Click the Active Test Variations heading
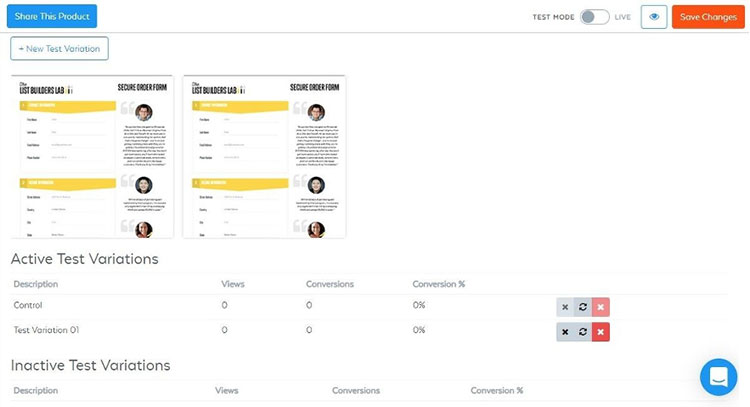This screenshot has width=750, height=407. (x=85, y=259)
